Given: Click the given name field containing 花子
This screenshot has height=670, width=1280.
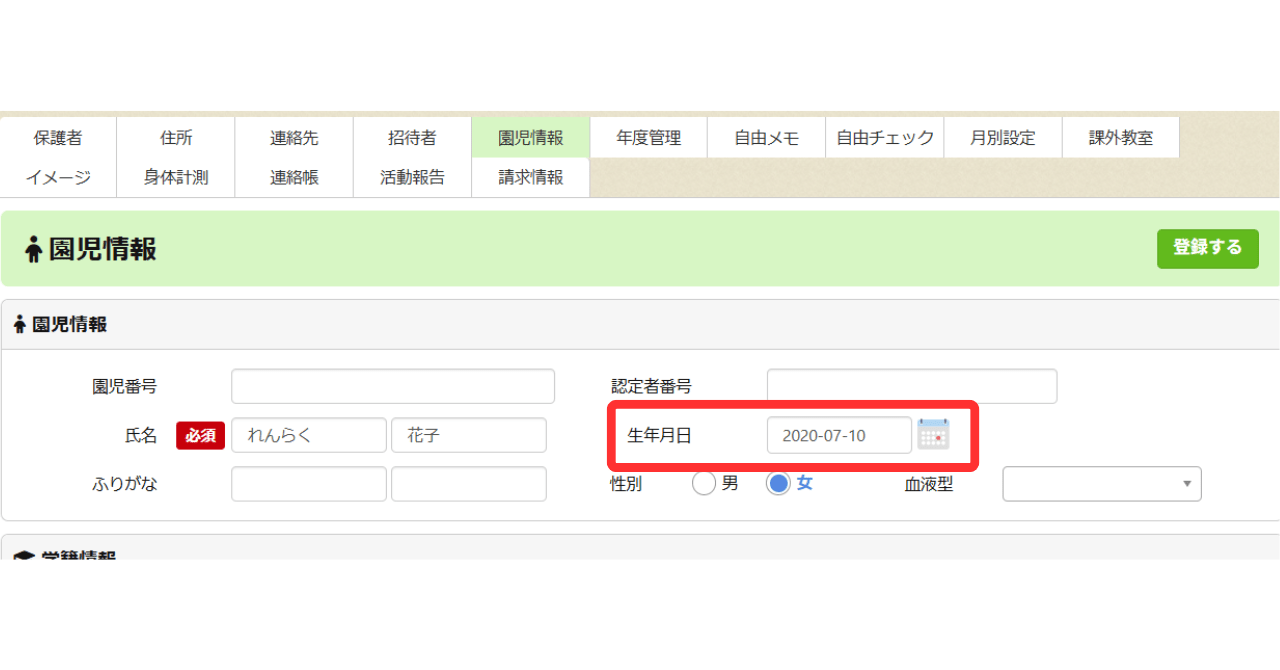Looking at the screenshot, I should 469,435.
